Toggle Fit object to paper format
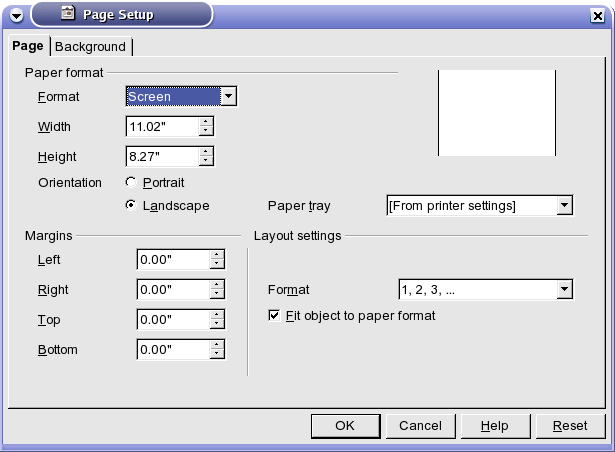This screenshot has height=452, width=615. [x=274, y=315]
